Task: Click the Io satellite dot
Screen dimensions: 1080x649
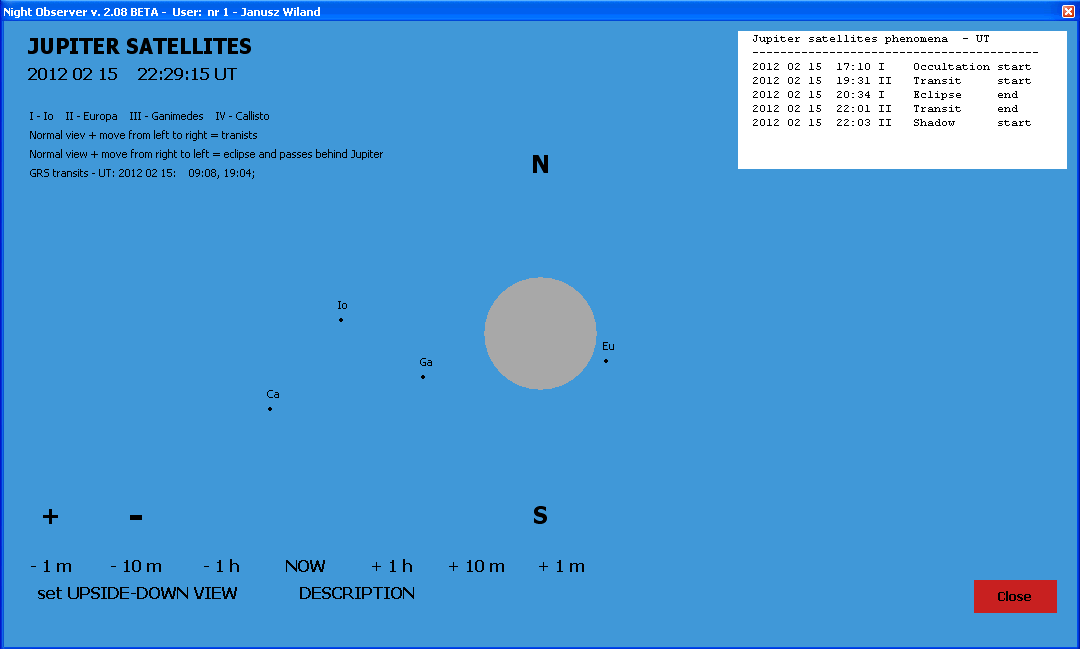Action: pos(341,320)
